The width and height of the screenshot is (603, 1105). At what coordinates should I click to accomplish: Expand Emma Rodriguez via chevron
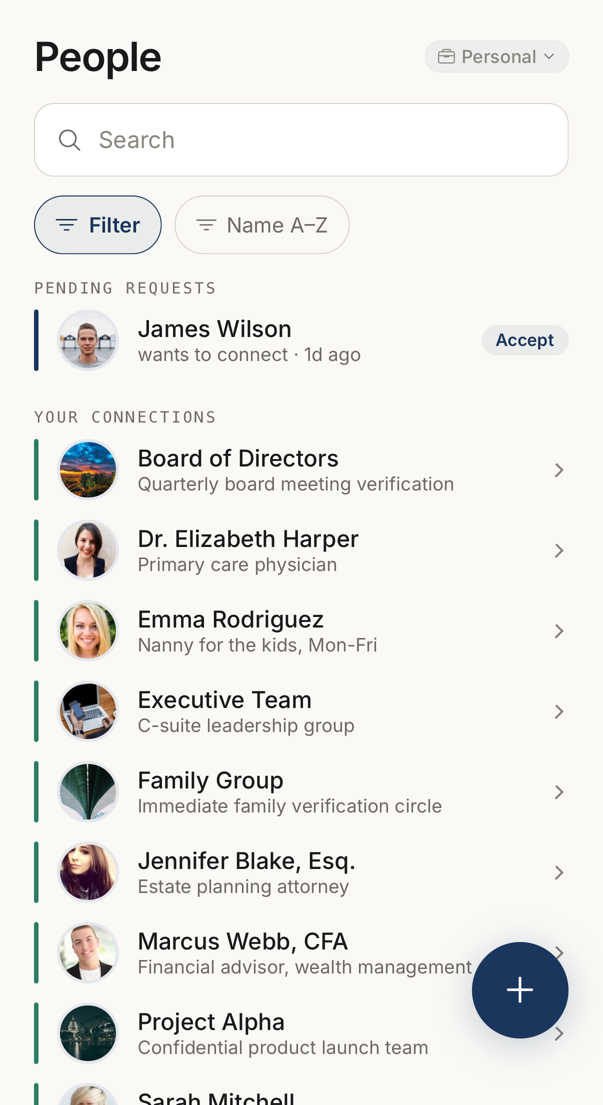(x=559, y=631)
